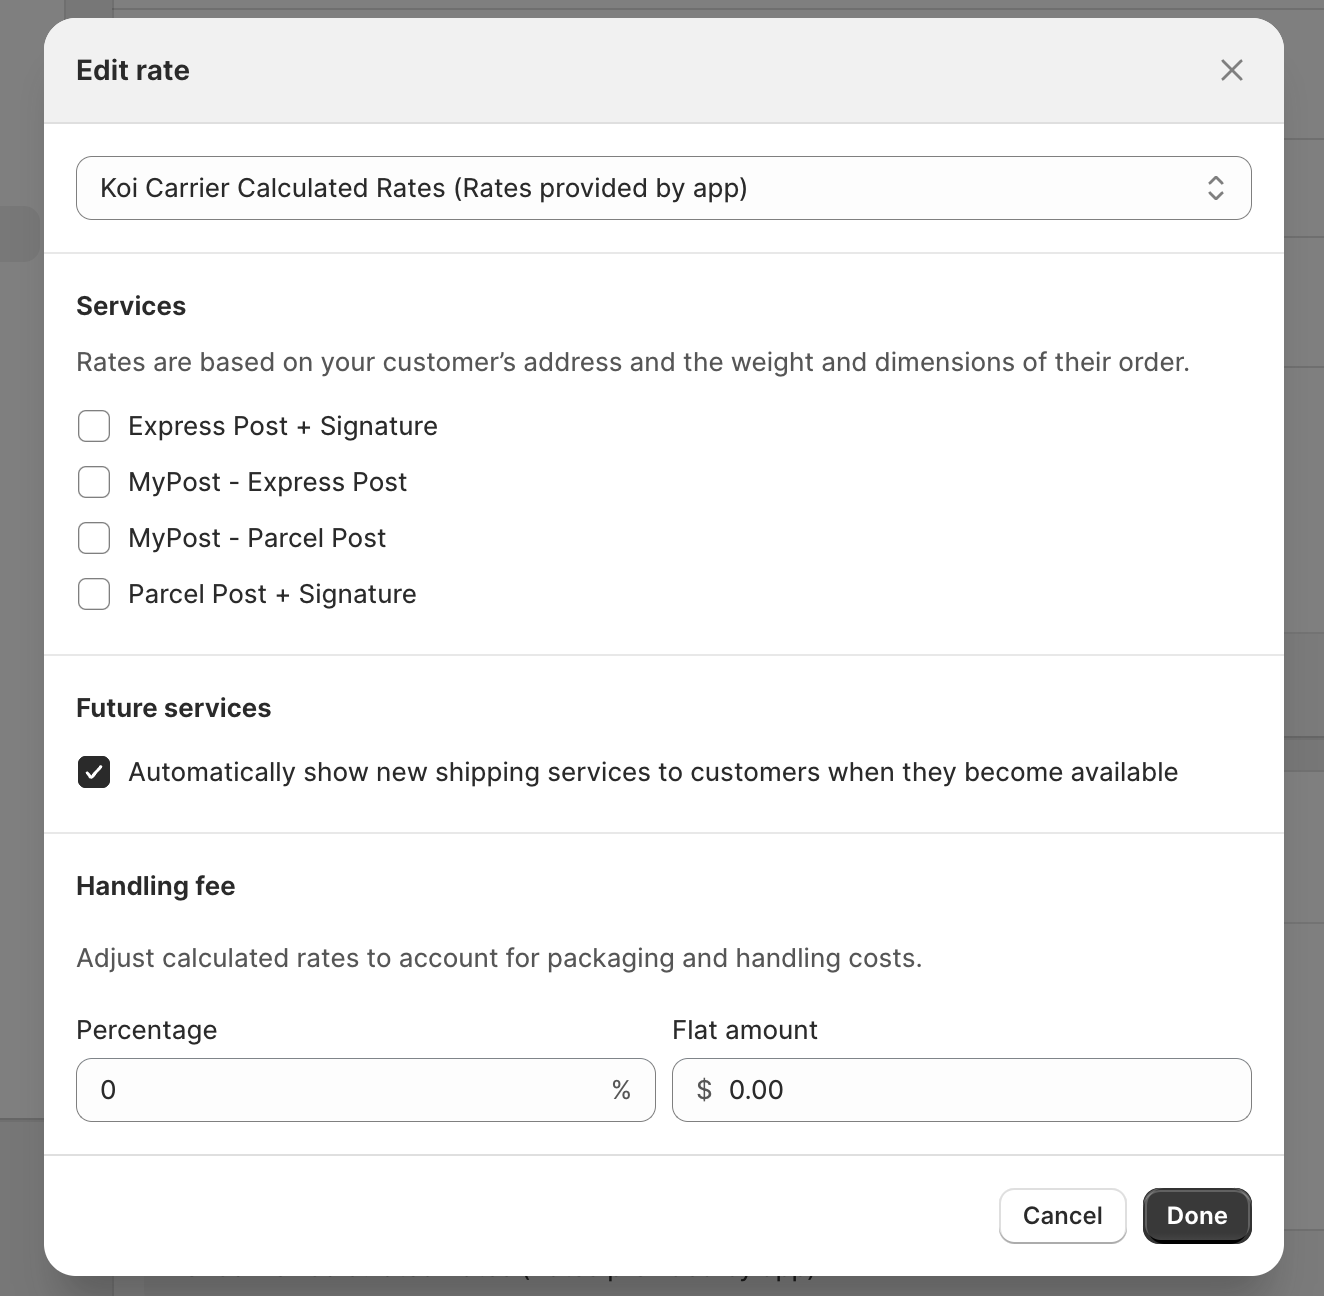
Task: Confirm changes with the Done button
Action: point(1196,1216)
